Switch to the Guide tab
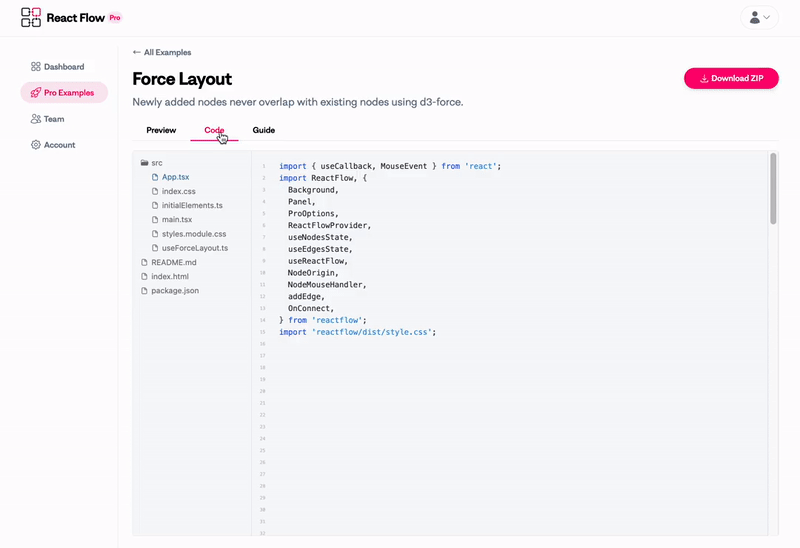The height and width of the screenshot is (548, 800). pyautogui.click(x=263, y=130)
